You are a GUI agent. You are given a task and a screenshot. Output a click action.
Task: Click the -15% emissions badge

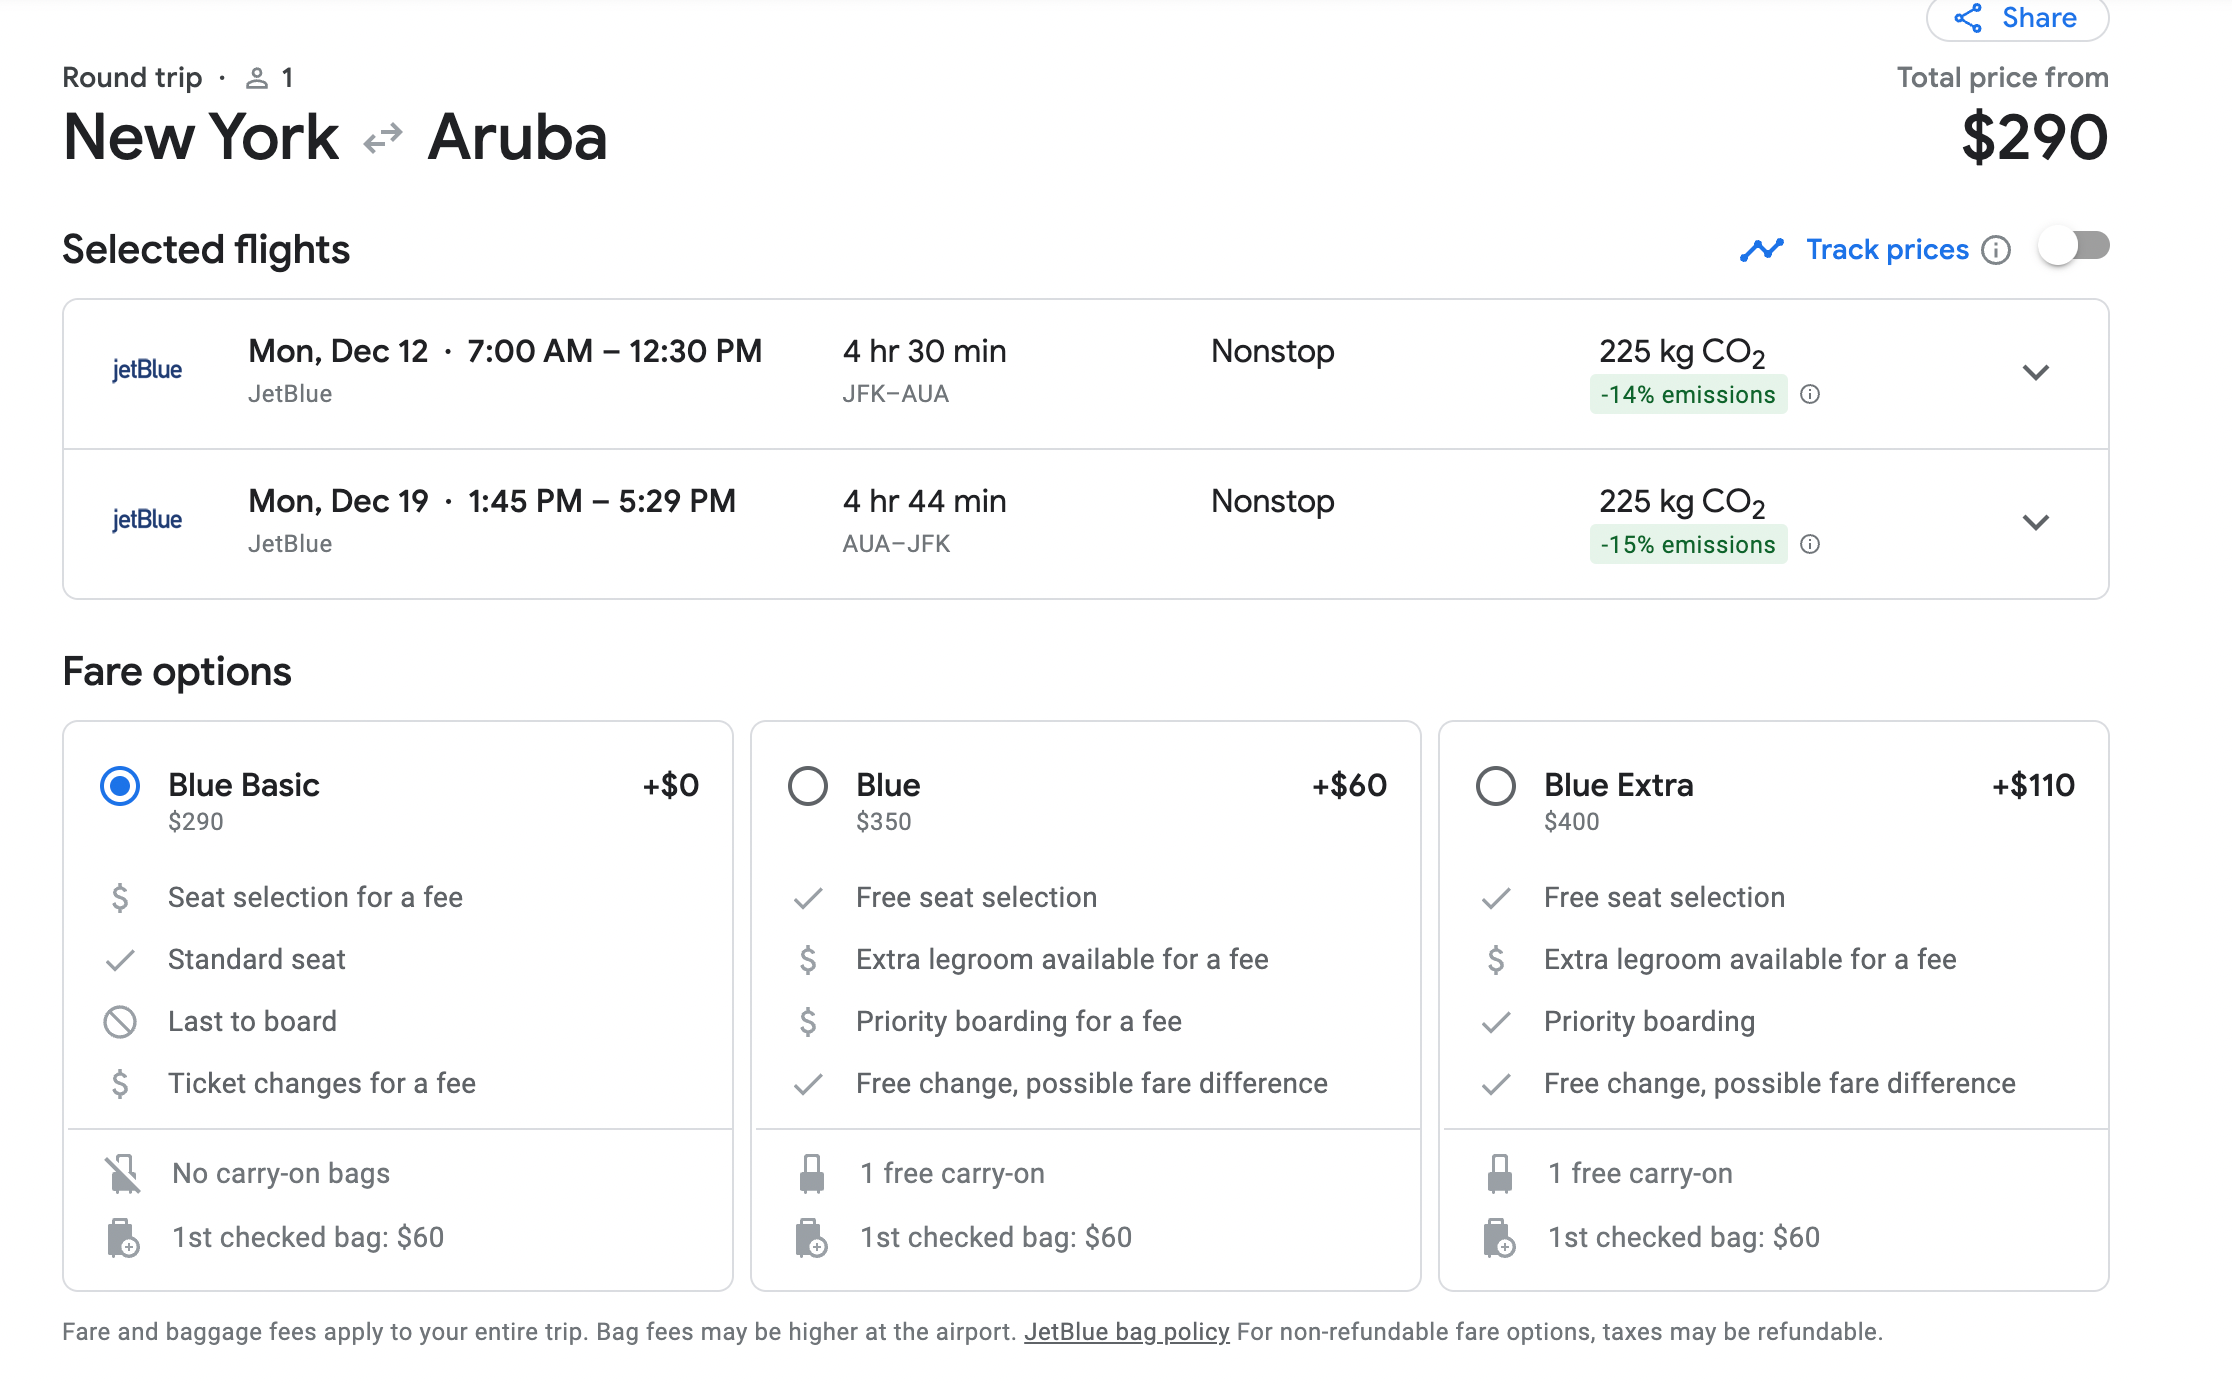(1688, 545)
